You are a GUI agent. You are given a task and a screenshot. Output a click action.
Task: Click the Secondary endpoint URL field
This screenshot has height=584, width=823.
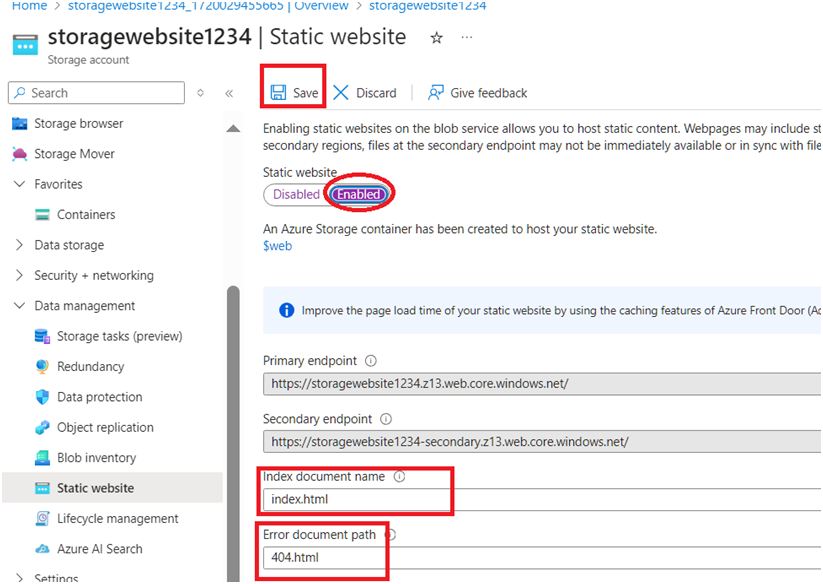tap(542, 442)
